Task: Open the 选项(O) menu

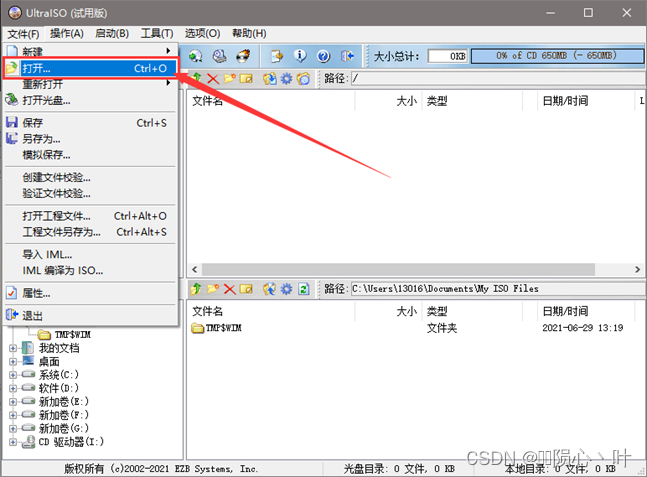Action: [202, 33]
